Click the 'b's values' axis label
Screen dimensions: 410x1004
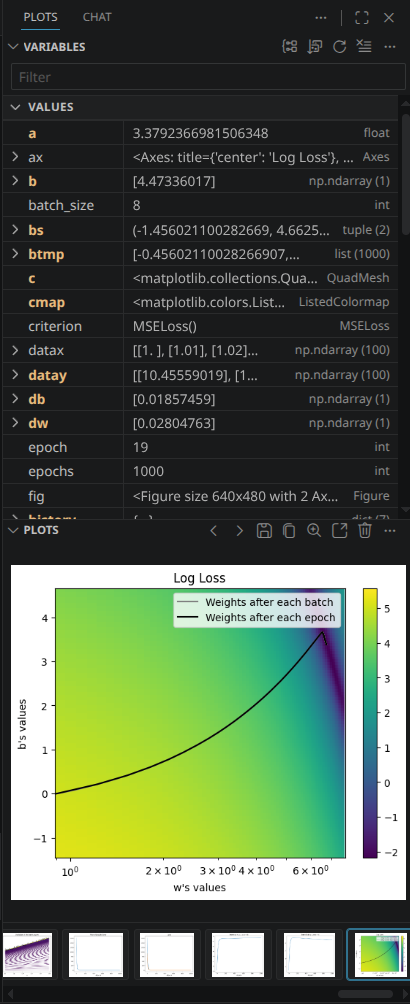point(22,722)
